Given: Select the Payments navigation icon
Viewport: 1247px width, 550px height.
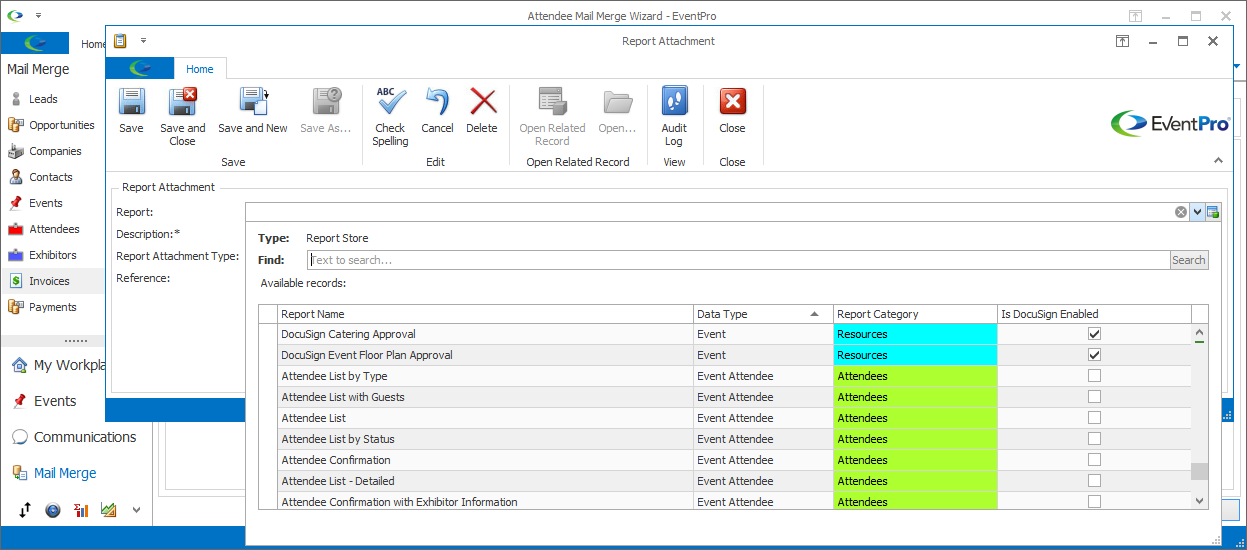Looking at the screenshot, I should (x=15, y=307).
